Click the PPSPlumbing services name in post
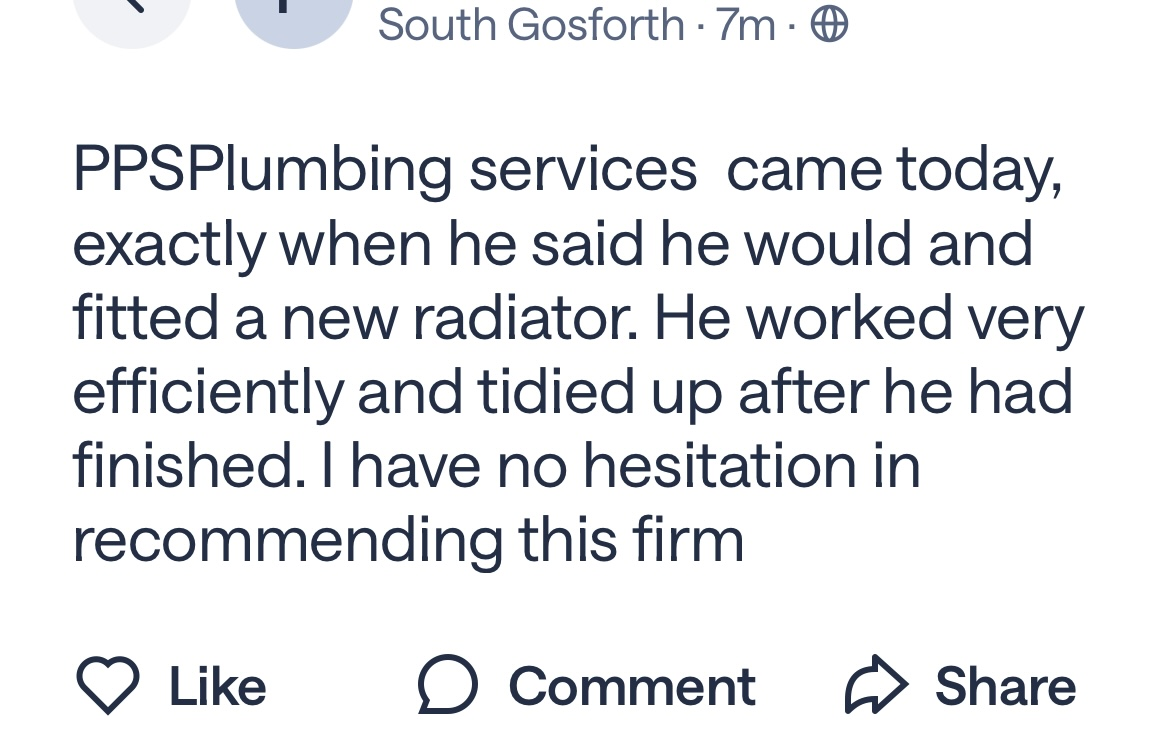The height and width of the screenshot is (744, 1170). click(x=384, y=170)
